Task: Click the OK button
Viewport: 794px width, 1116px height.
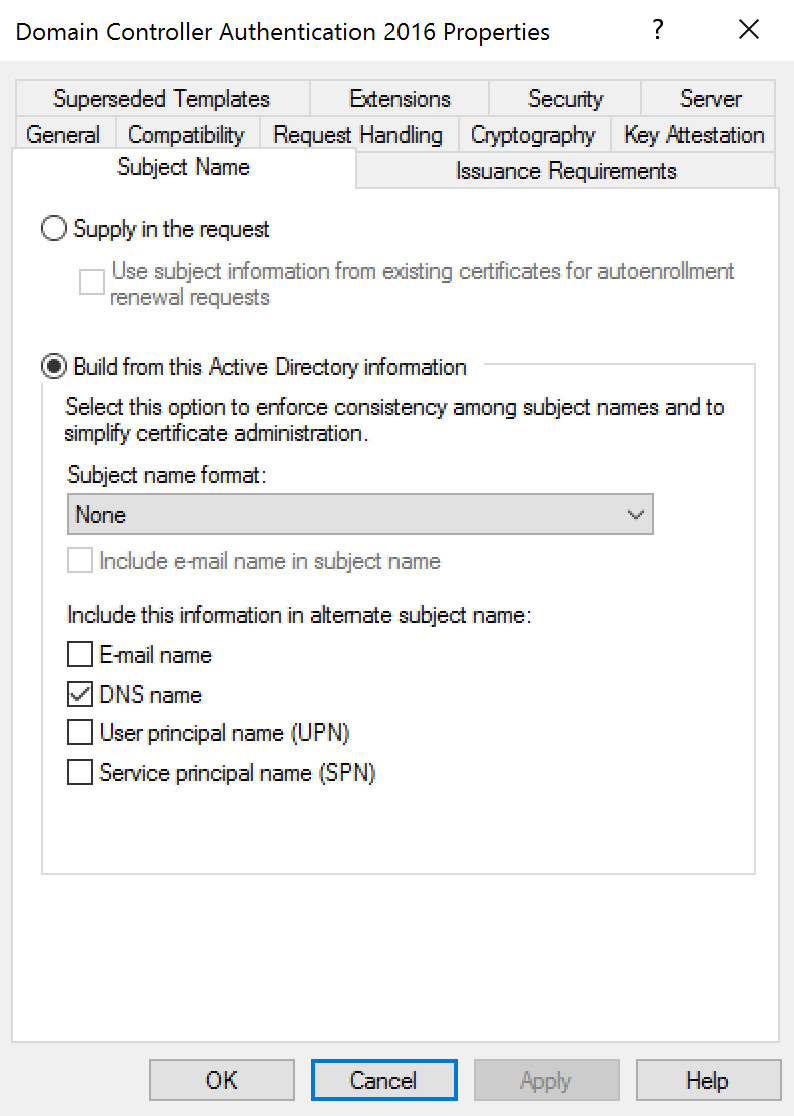Action: click(222, 1080)
